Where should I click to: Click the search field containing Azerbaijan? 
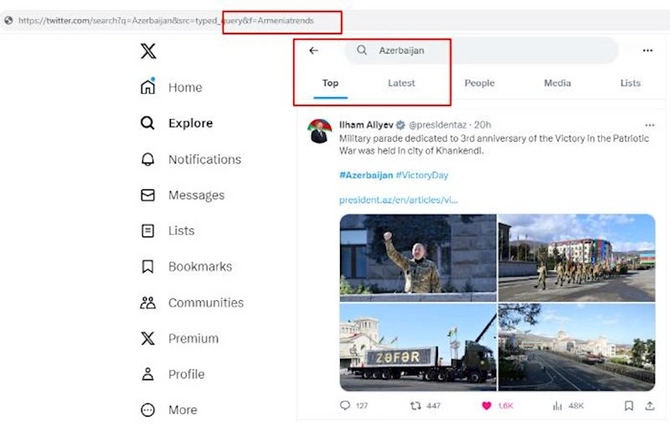pyautogui.click(x=482, y=50)
